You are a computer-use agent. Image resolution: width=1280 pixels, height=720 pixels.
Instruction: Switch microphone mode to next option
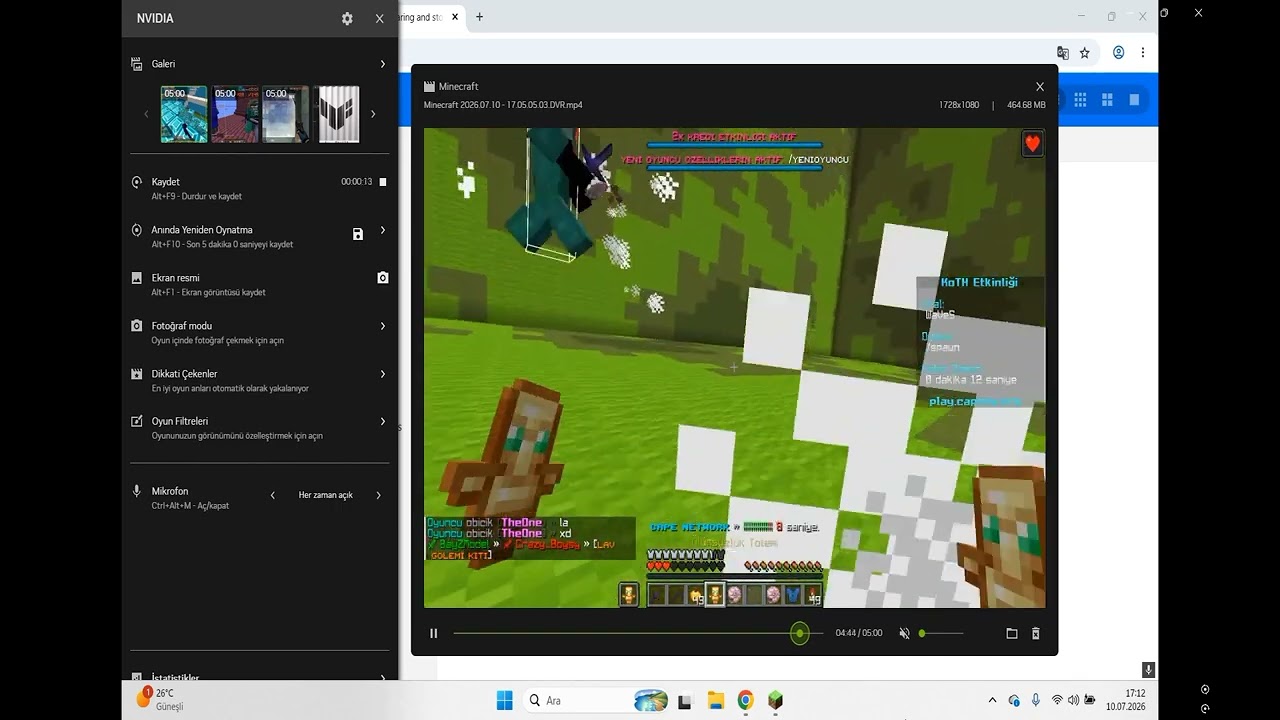click(378, 495)
